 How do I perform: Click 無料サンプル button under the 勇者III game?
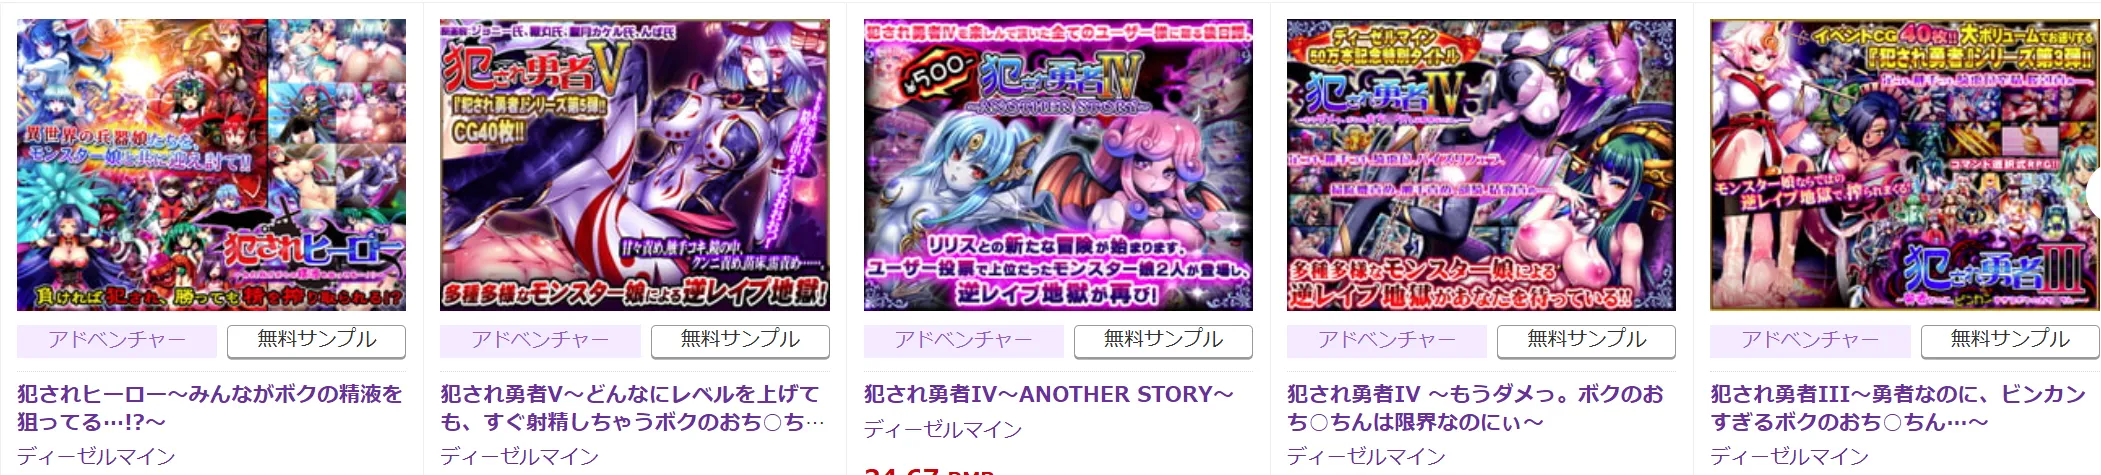[2010, 341]
